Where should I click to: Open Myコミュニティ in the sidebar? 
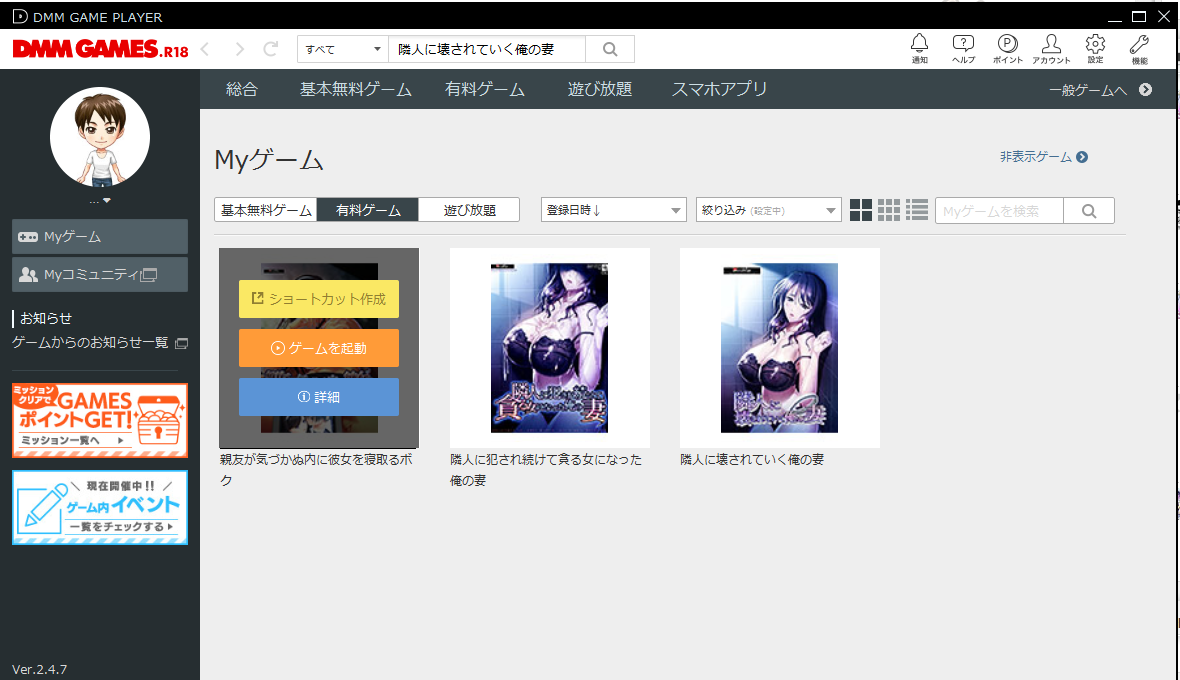point(100,275)
